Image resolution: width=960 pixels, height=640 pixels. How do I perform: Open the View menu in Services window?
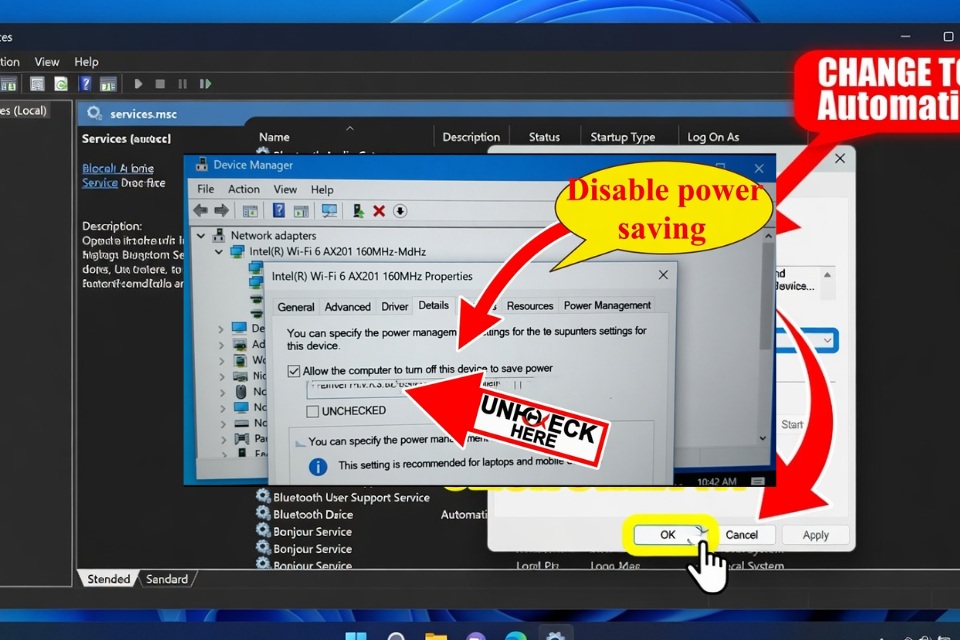click(x=47, y=62)
